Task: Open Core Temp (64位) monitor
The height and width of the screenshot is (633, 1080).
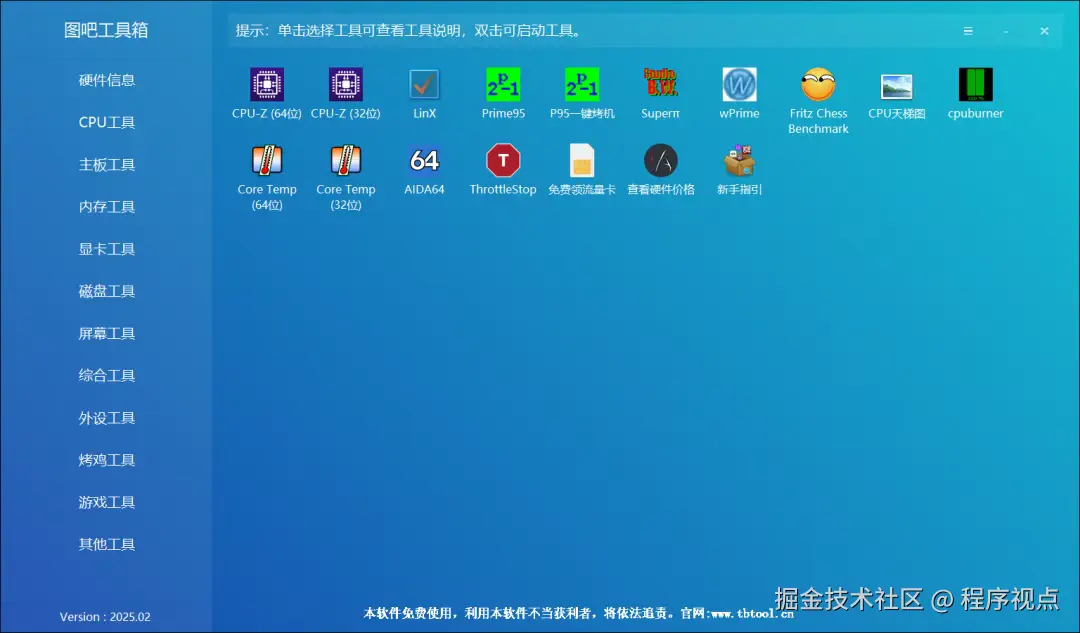Action: (266, 172)
